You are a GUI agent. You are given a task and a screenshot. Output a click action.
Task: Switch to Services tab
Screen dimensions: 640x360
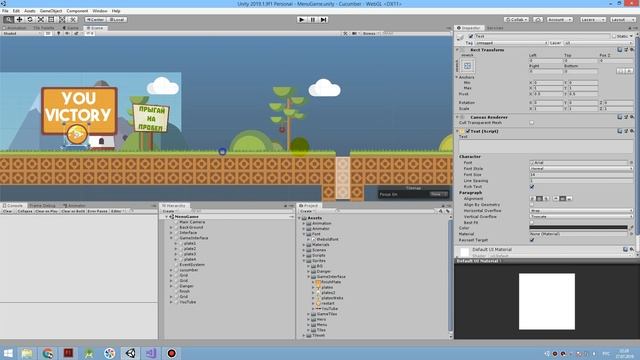(x=495, y=28)
